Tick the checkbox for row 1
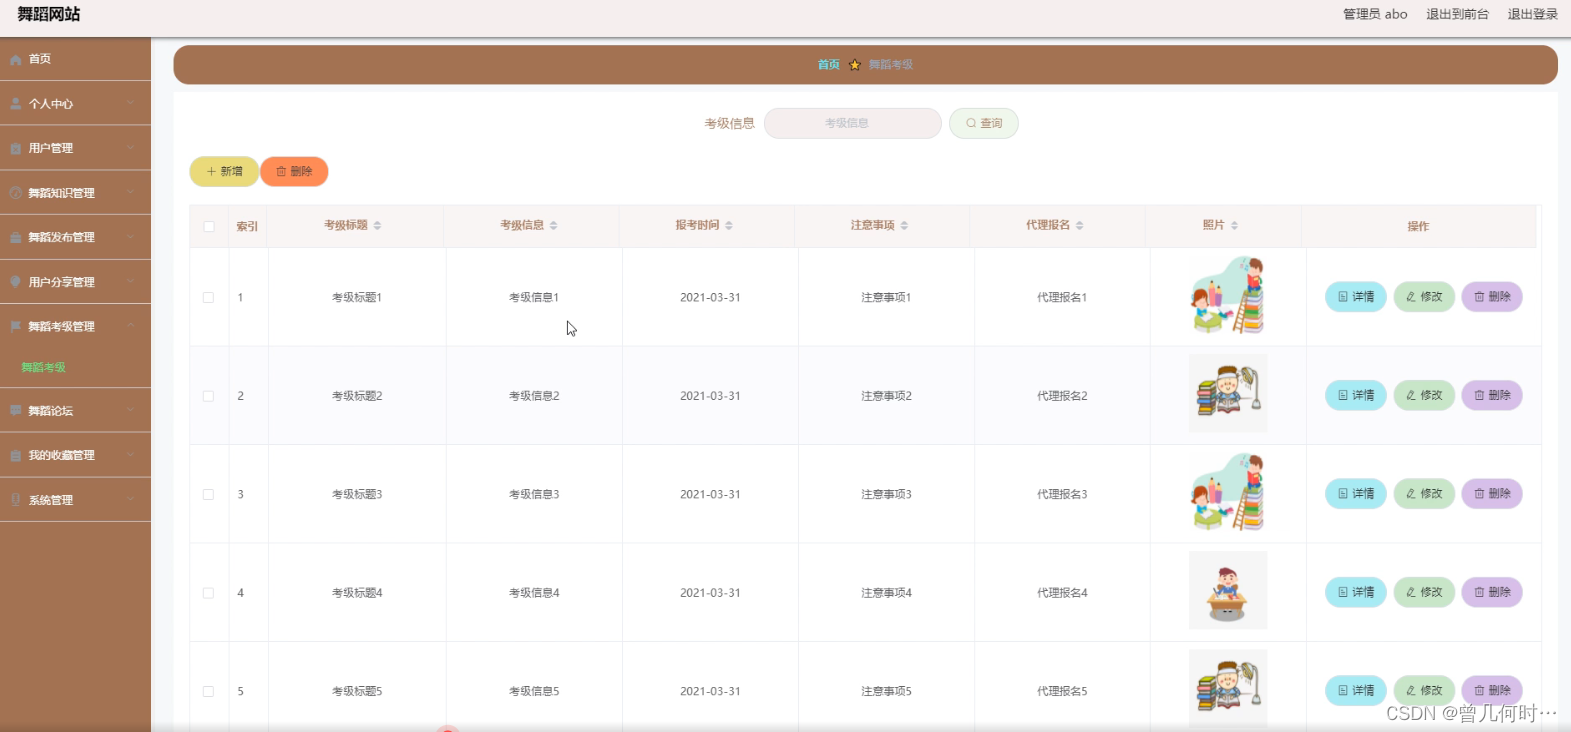 pos(209,297)
